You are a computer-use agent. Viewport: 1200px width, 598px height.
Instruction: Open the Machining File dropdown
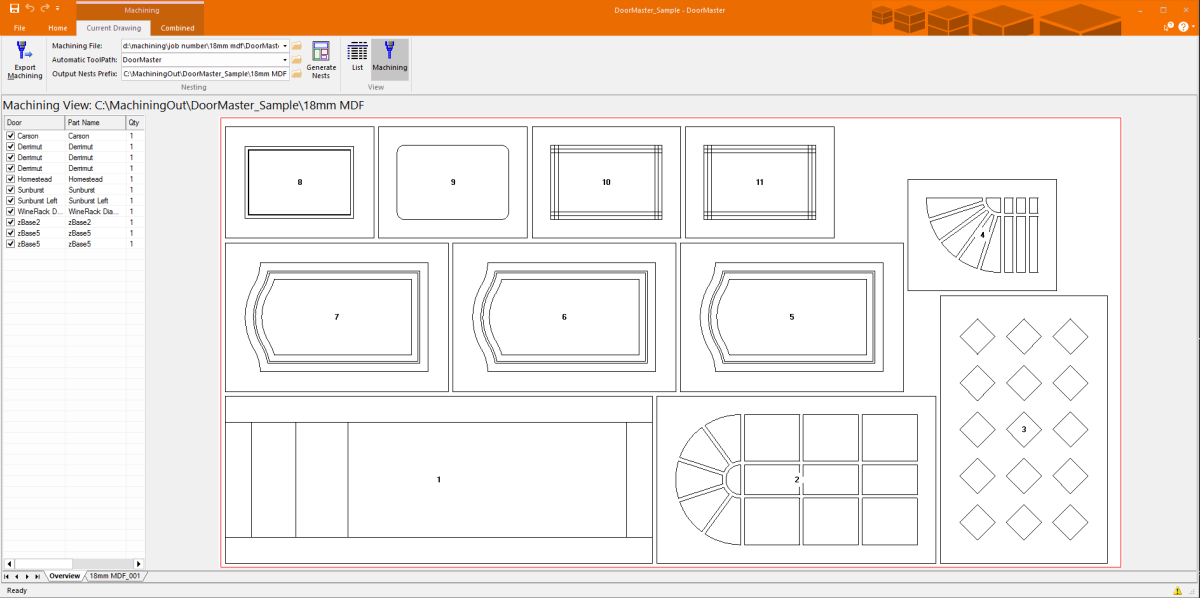coord(285,46)
